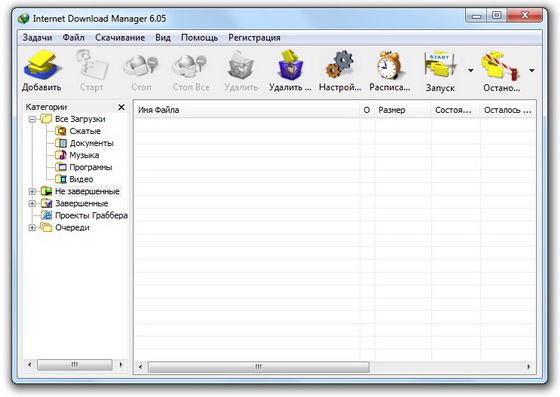560x397 pixels.
Task: Click the Не завершенные folder icon
Action: 46,191
